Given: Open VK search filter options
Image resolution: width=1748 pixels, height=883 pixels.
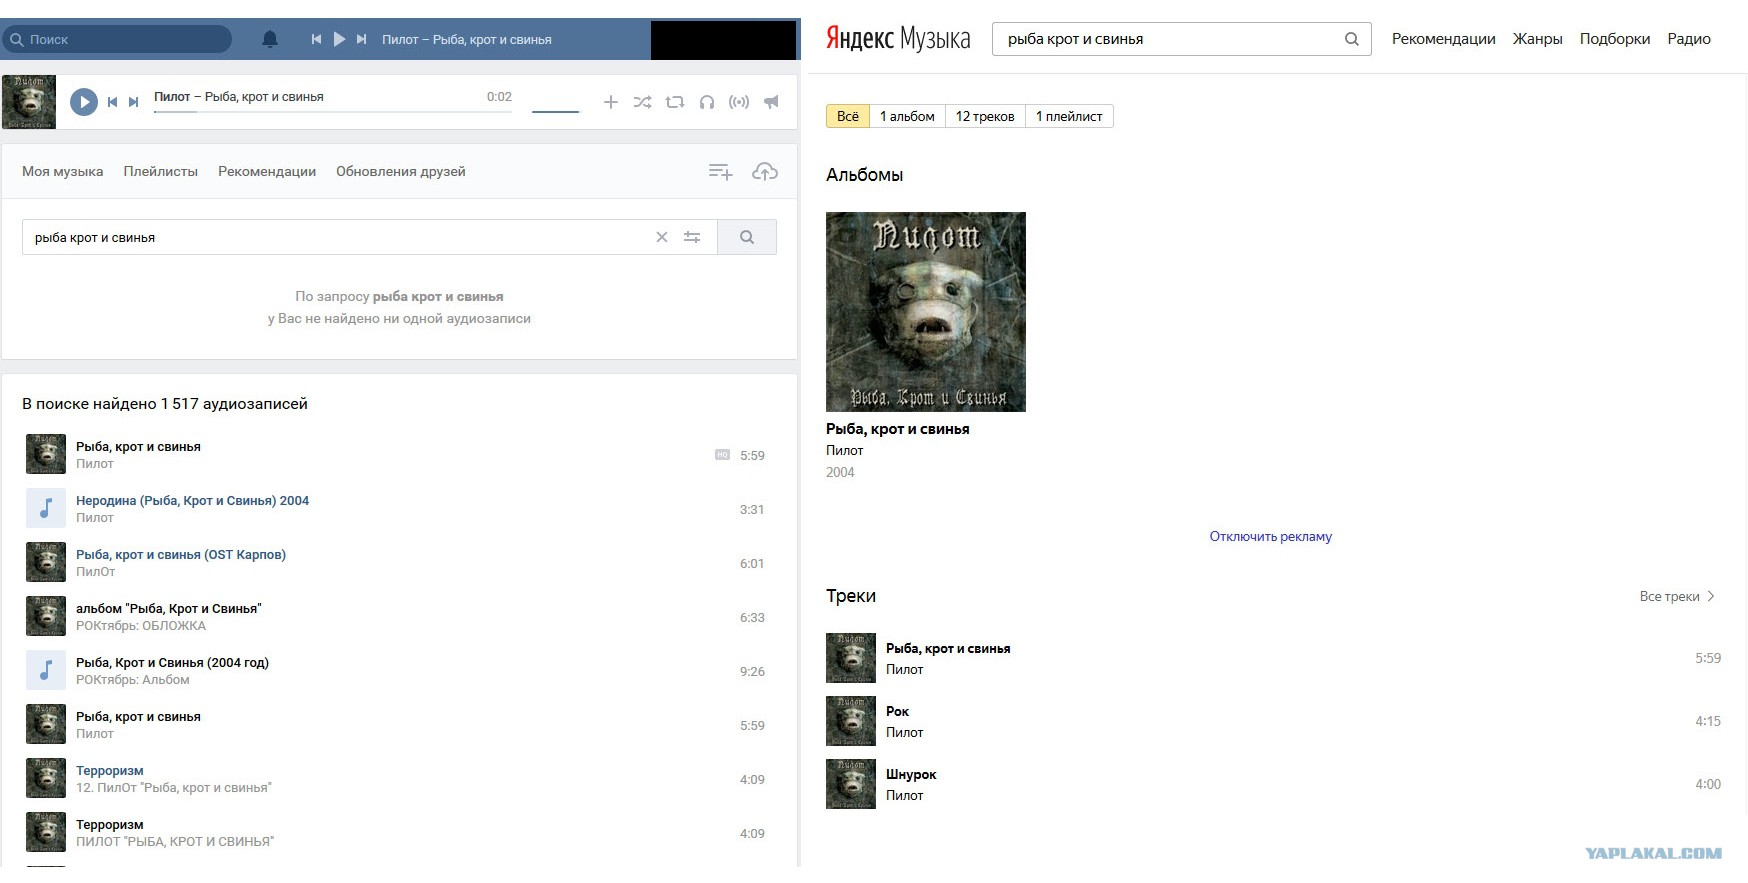Looking at the screenshot, I should point(692,237).
